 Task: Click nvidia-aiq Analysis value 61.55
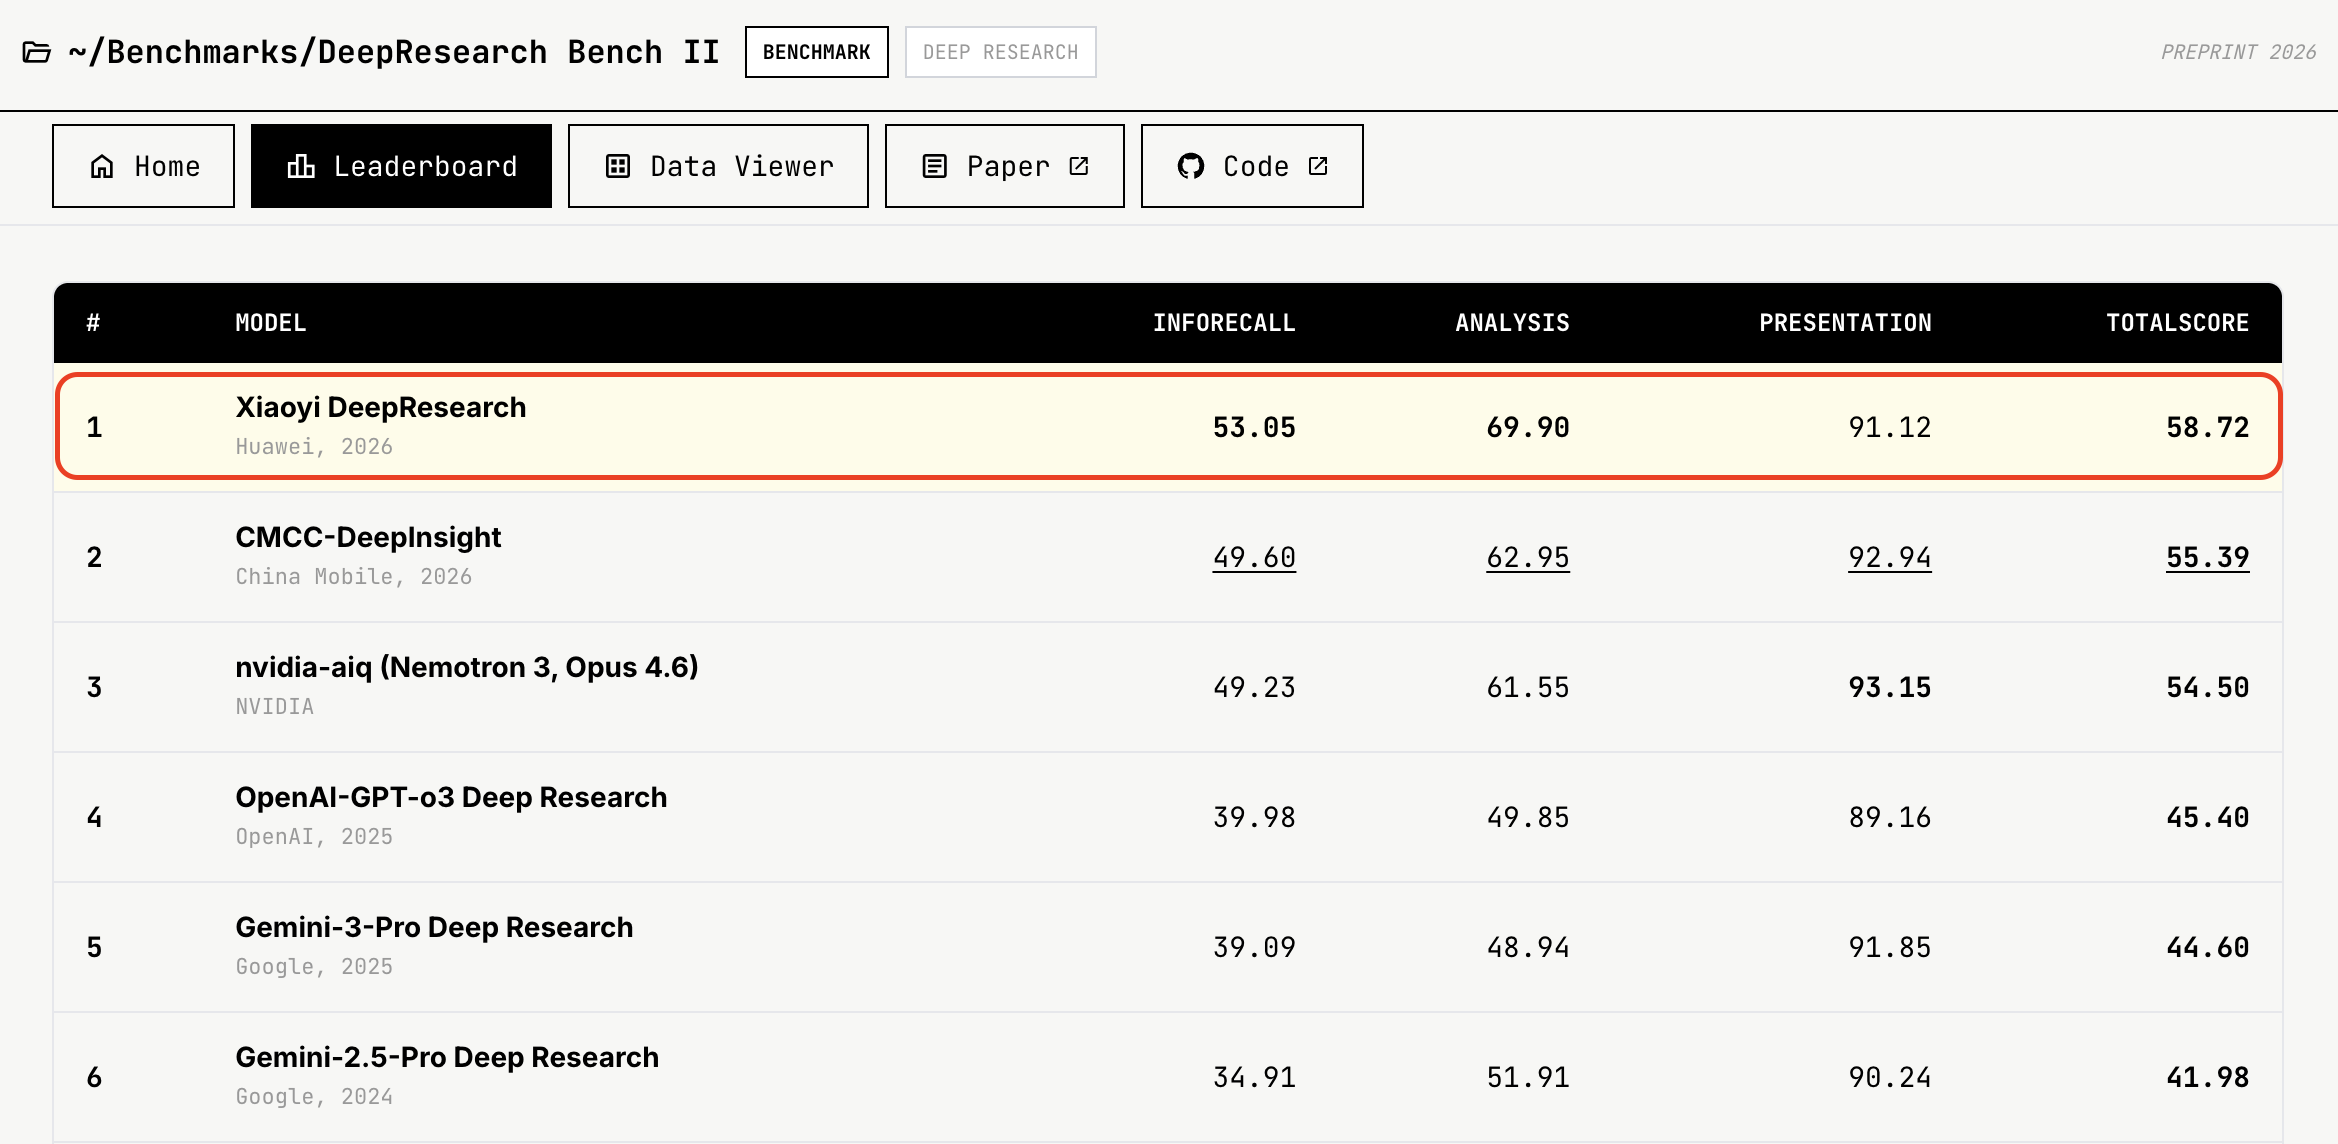tap(1528, 688)
